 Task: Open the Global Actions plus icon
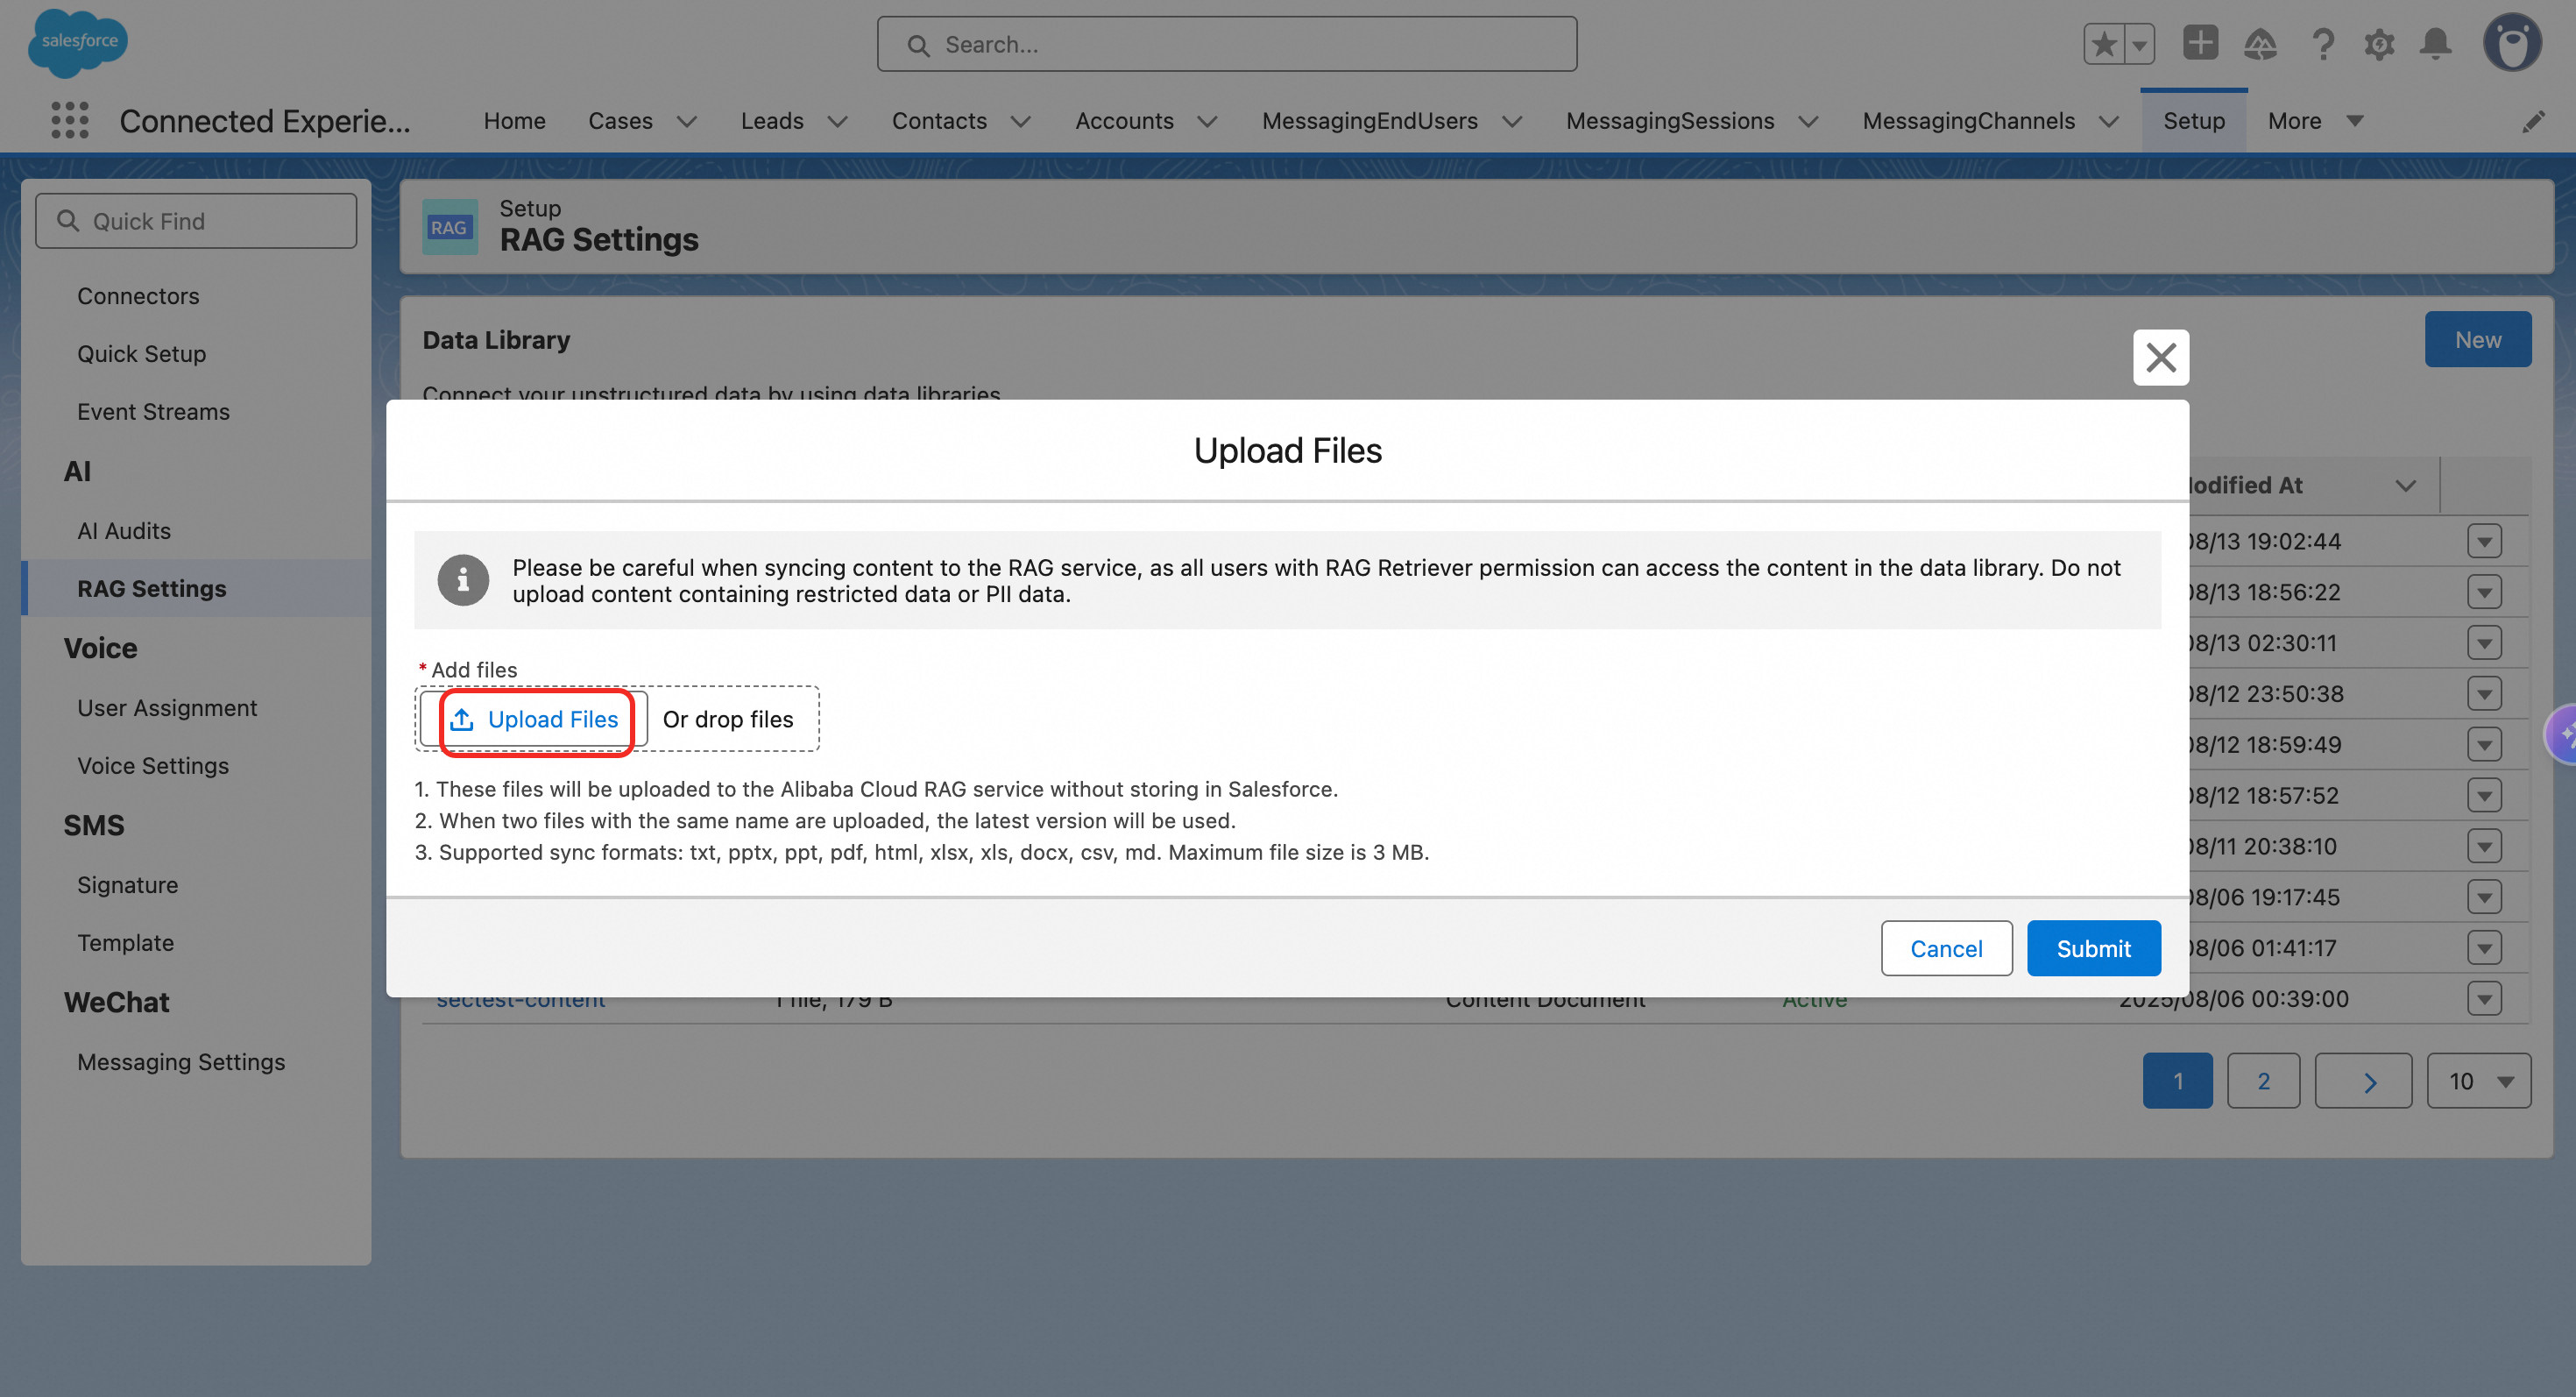click(x=2200, y=43)
